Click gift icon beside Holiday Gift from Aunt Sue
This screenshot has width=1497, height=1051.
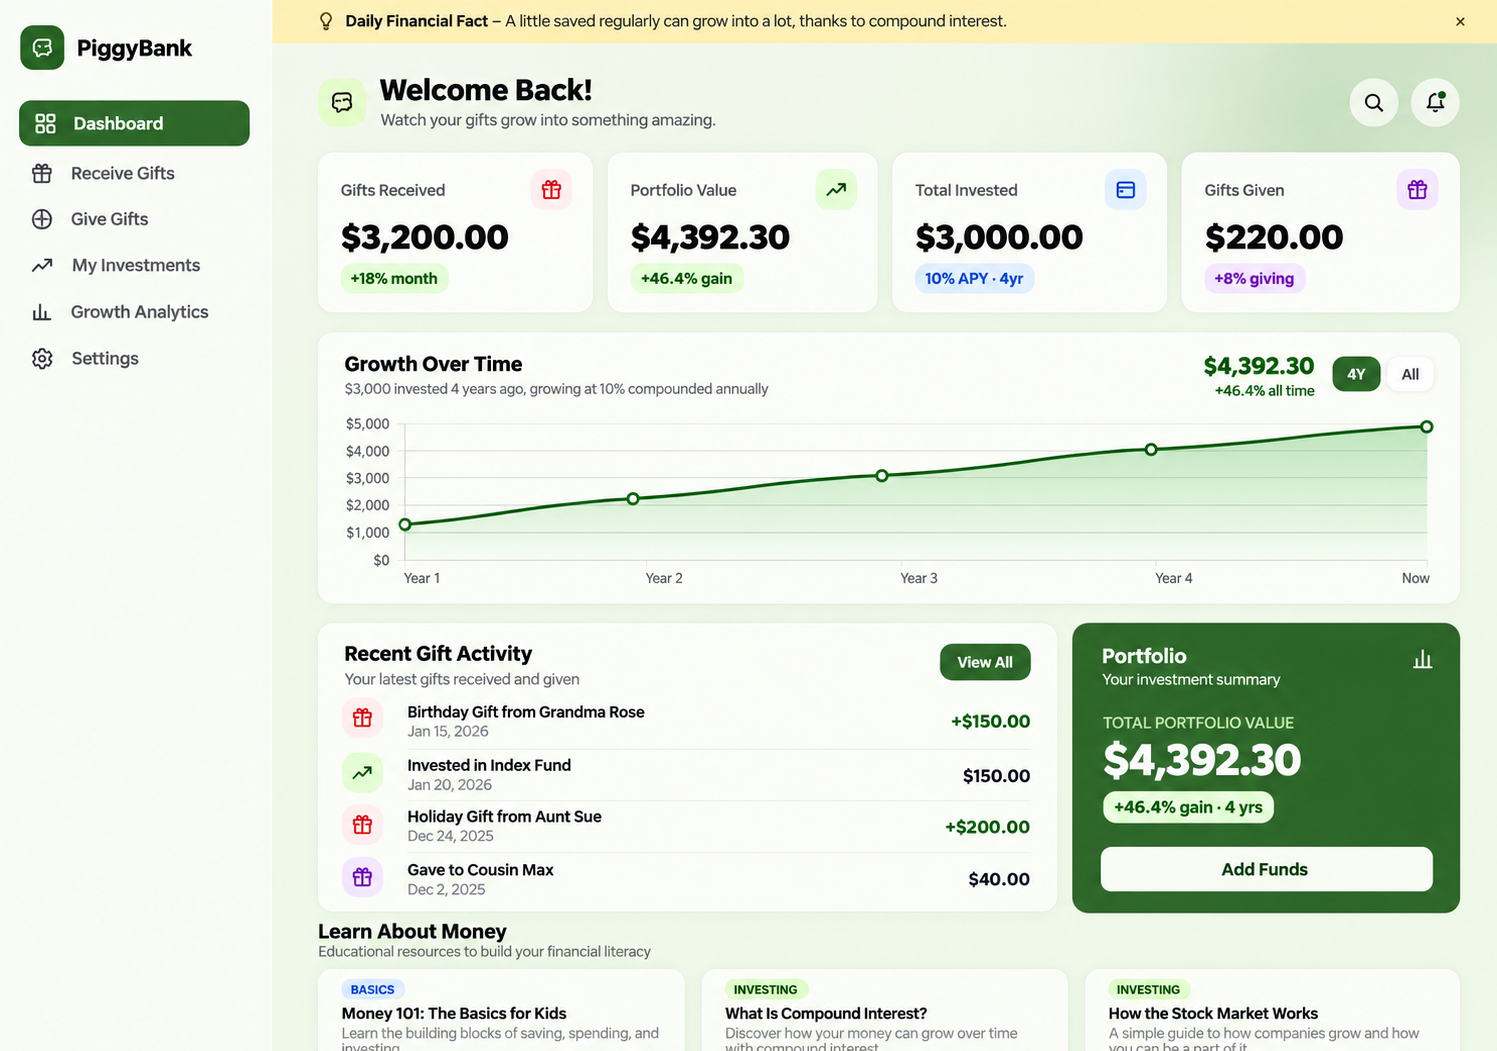[362, 825]
